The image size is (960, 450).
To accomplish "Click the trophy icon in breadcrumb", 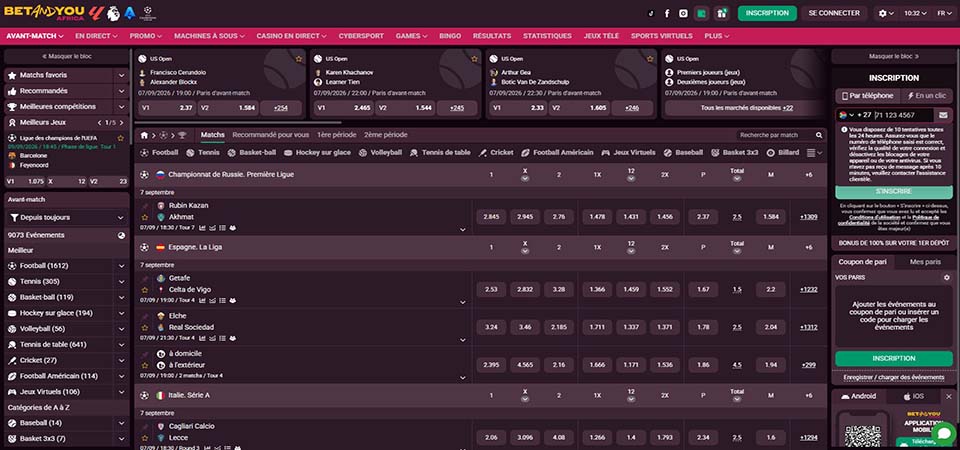I will point(181,135).
